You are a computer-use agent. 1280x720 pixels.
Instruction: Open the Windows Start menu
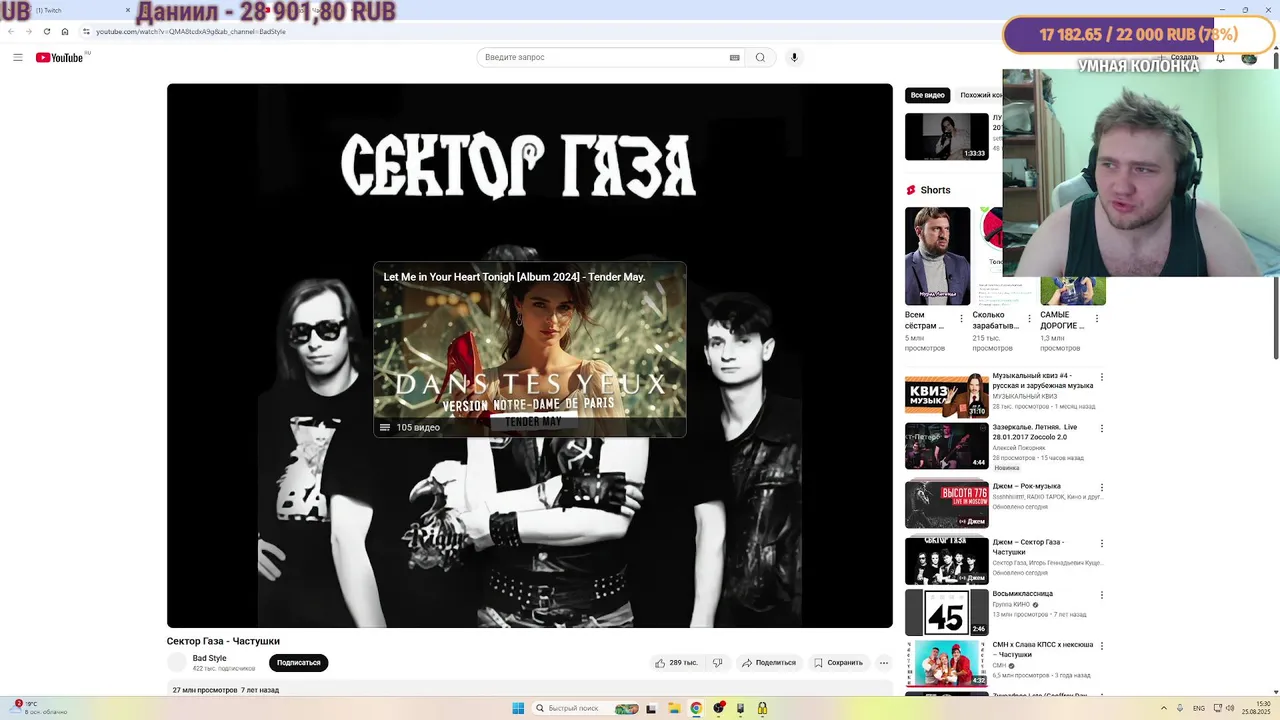518,708
